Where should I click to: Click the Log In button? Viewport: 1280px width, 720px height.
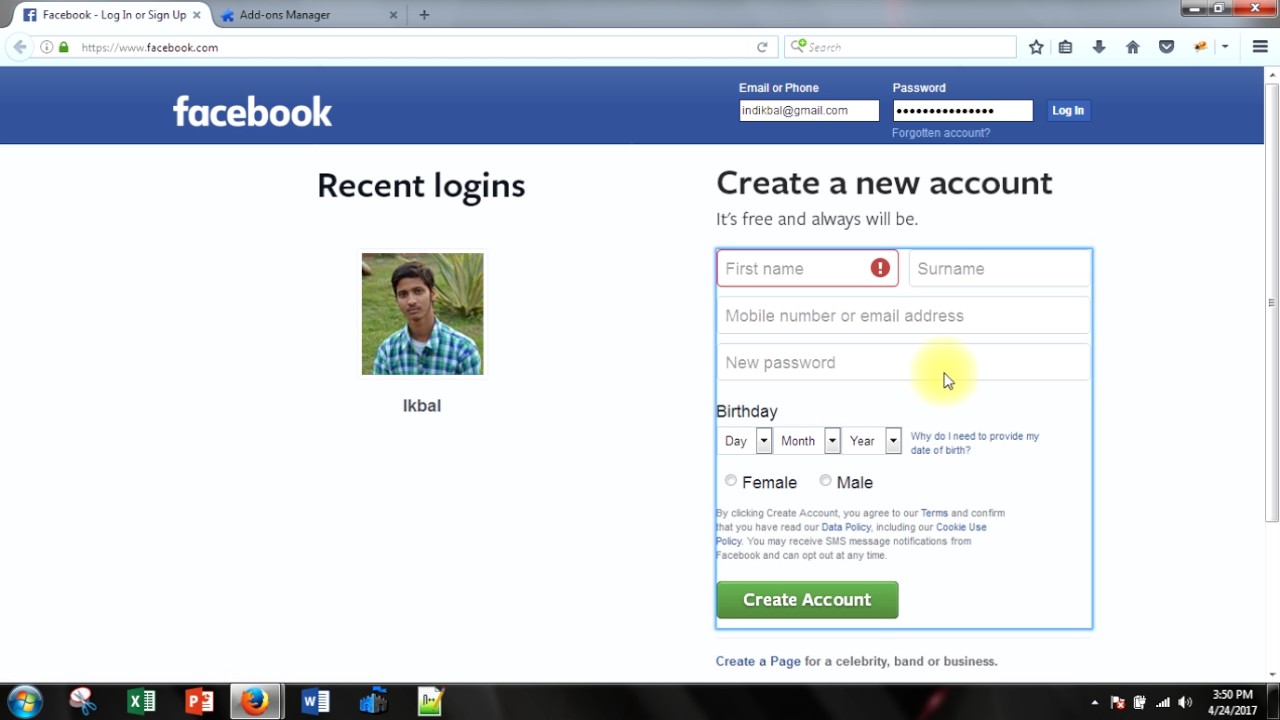1067,110
